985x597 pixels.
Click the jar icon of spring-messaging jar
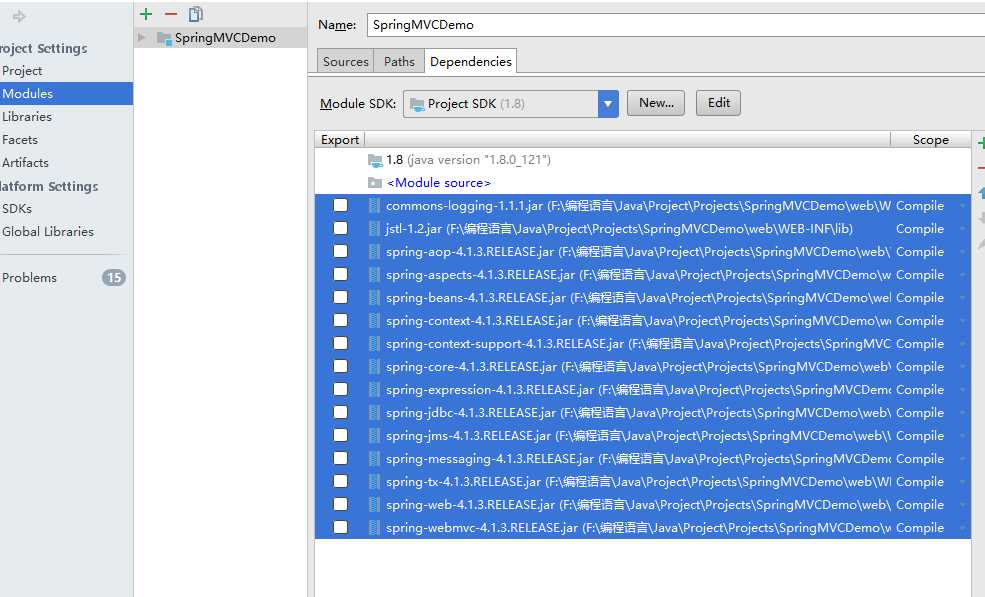(374, 459)
